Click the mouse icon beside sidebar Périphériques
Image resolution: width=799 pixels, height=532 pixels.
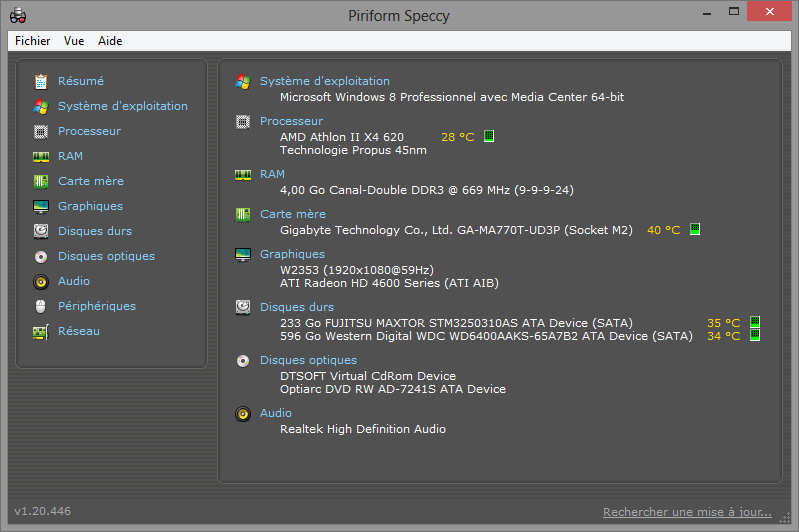coord(41,306)
